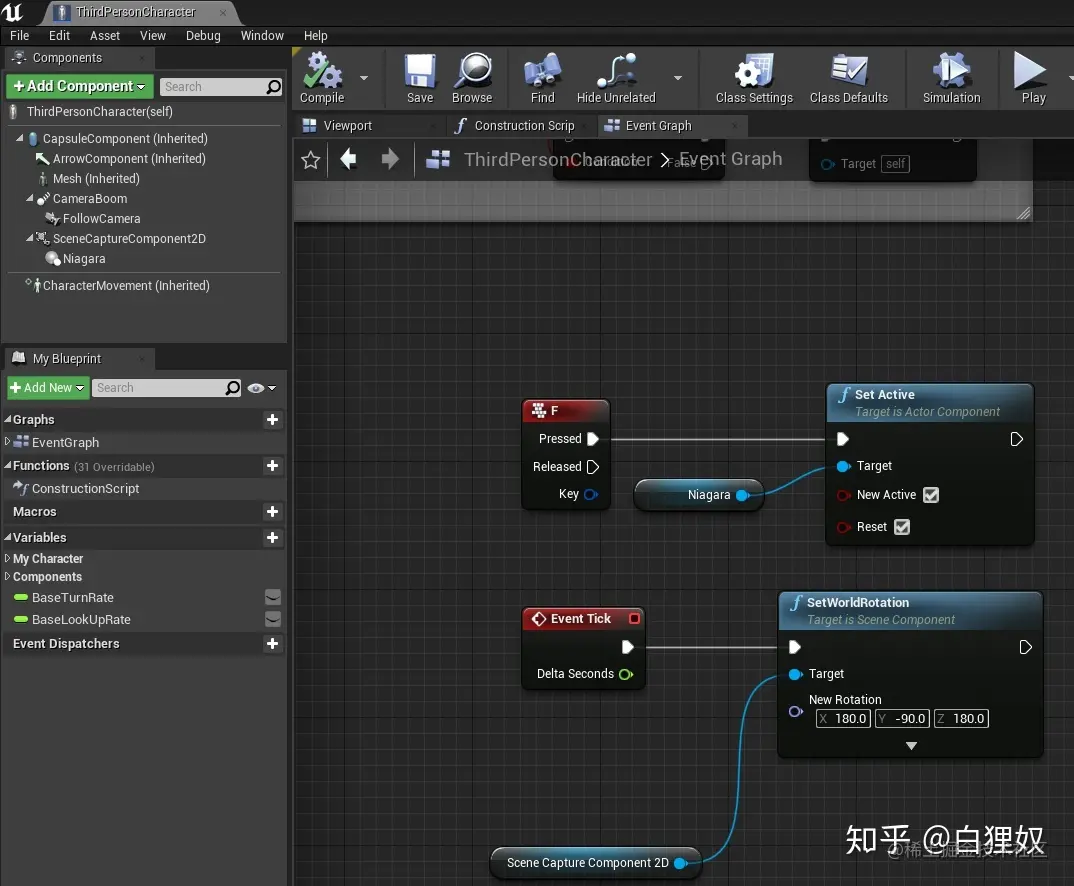Save the blueprint with Save icon
1074x886 pixels.
coord(420,71)
